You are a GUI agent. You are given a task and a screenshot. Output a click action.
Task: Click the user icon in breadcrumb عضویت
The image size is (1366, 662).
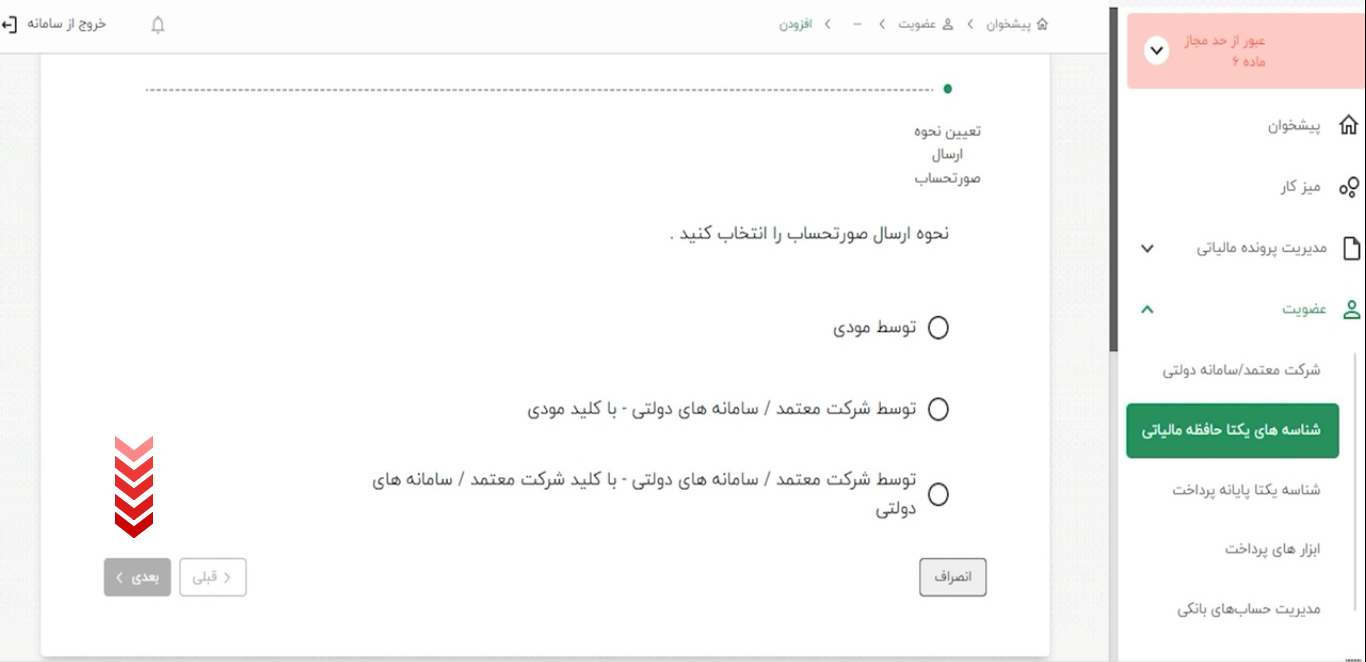point(948,24)
